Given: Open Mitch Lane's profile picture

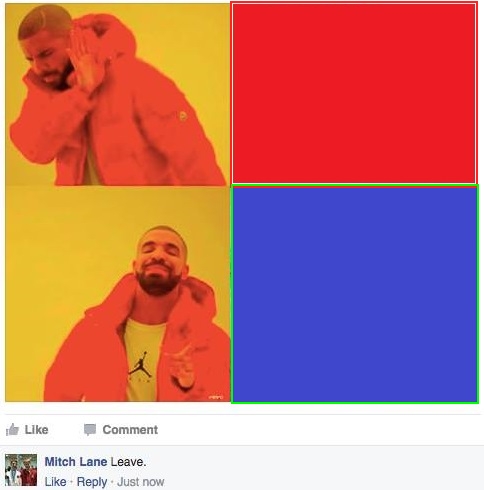Looking at the screenshot, I should coord(21,470).
